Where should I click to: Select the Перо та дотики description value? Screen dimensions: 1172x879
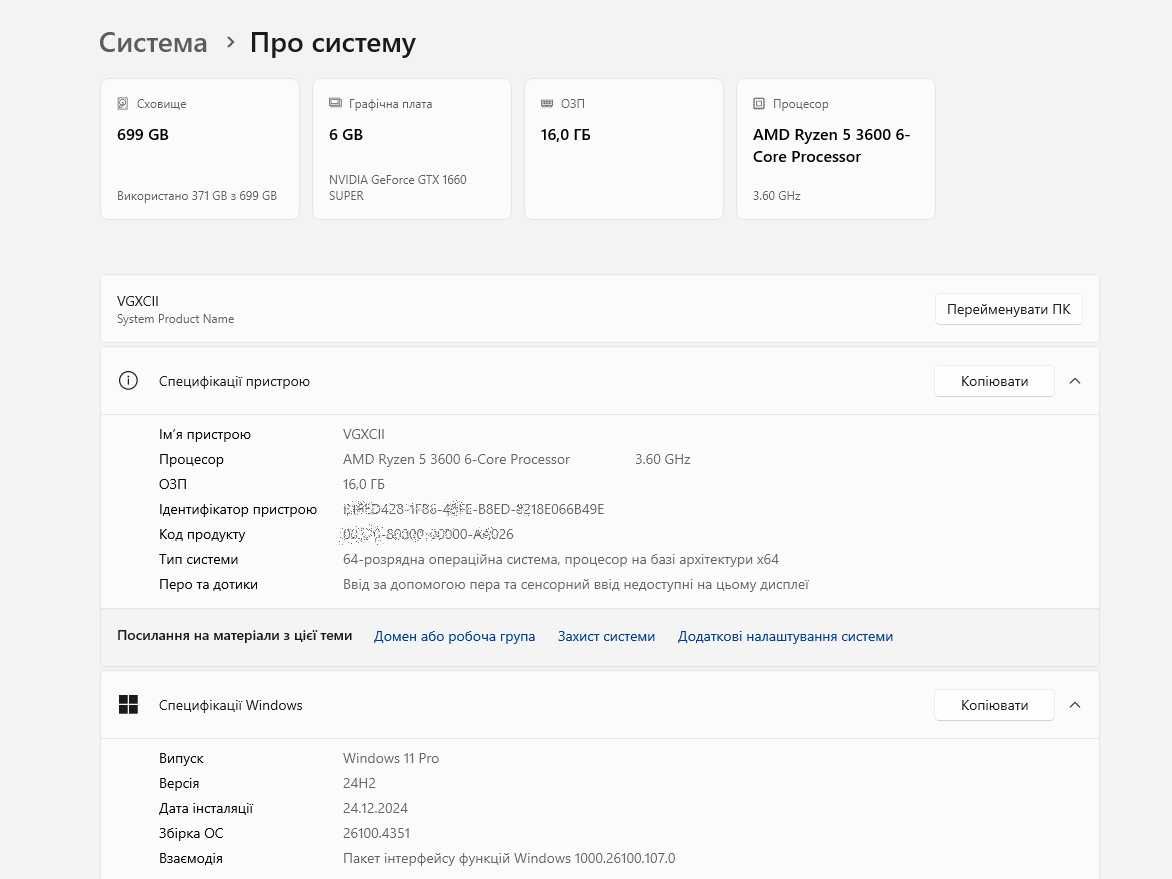coord(576,585)
